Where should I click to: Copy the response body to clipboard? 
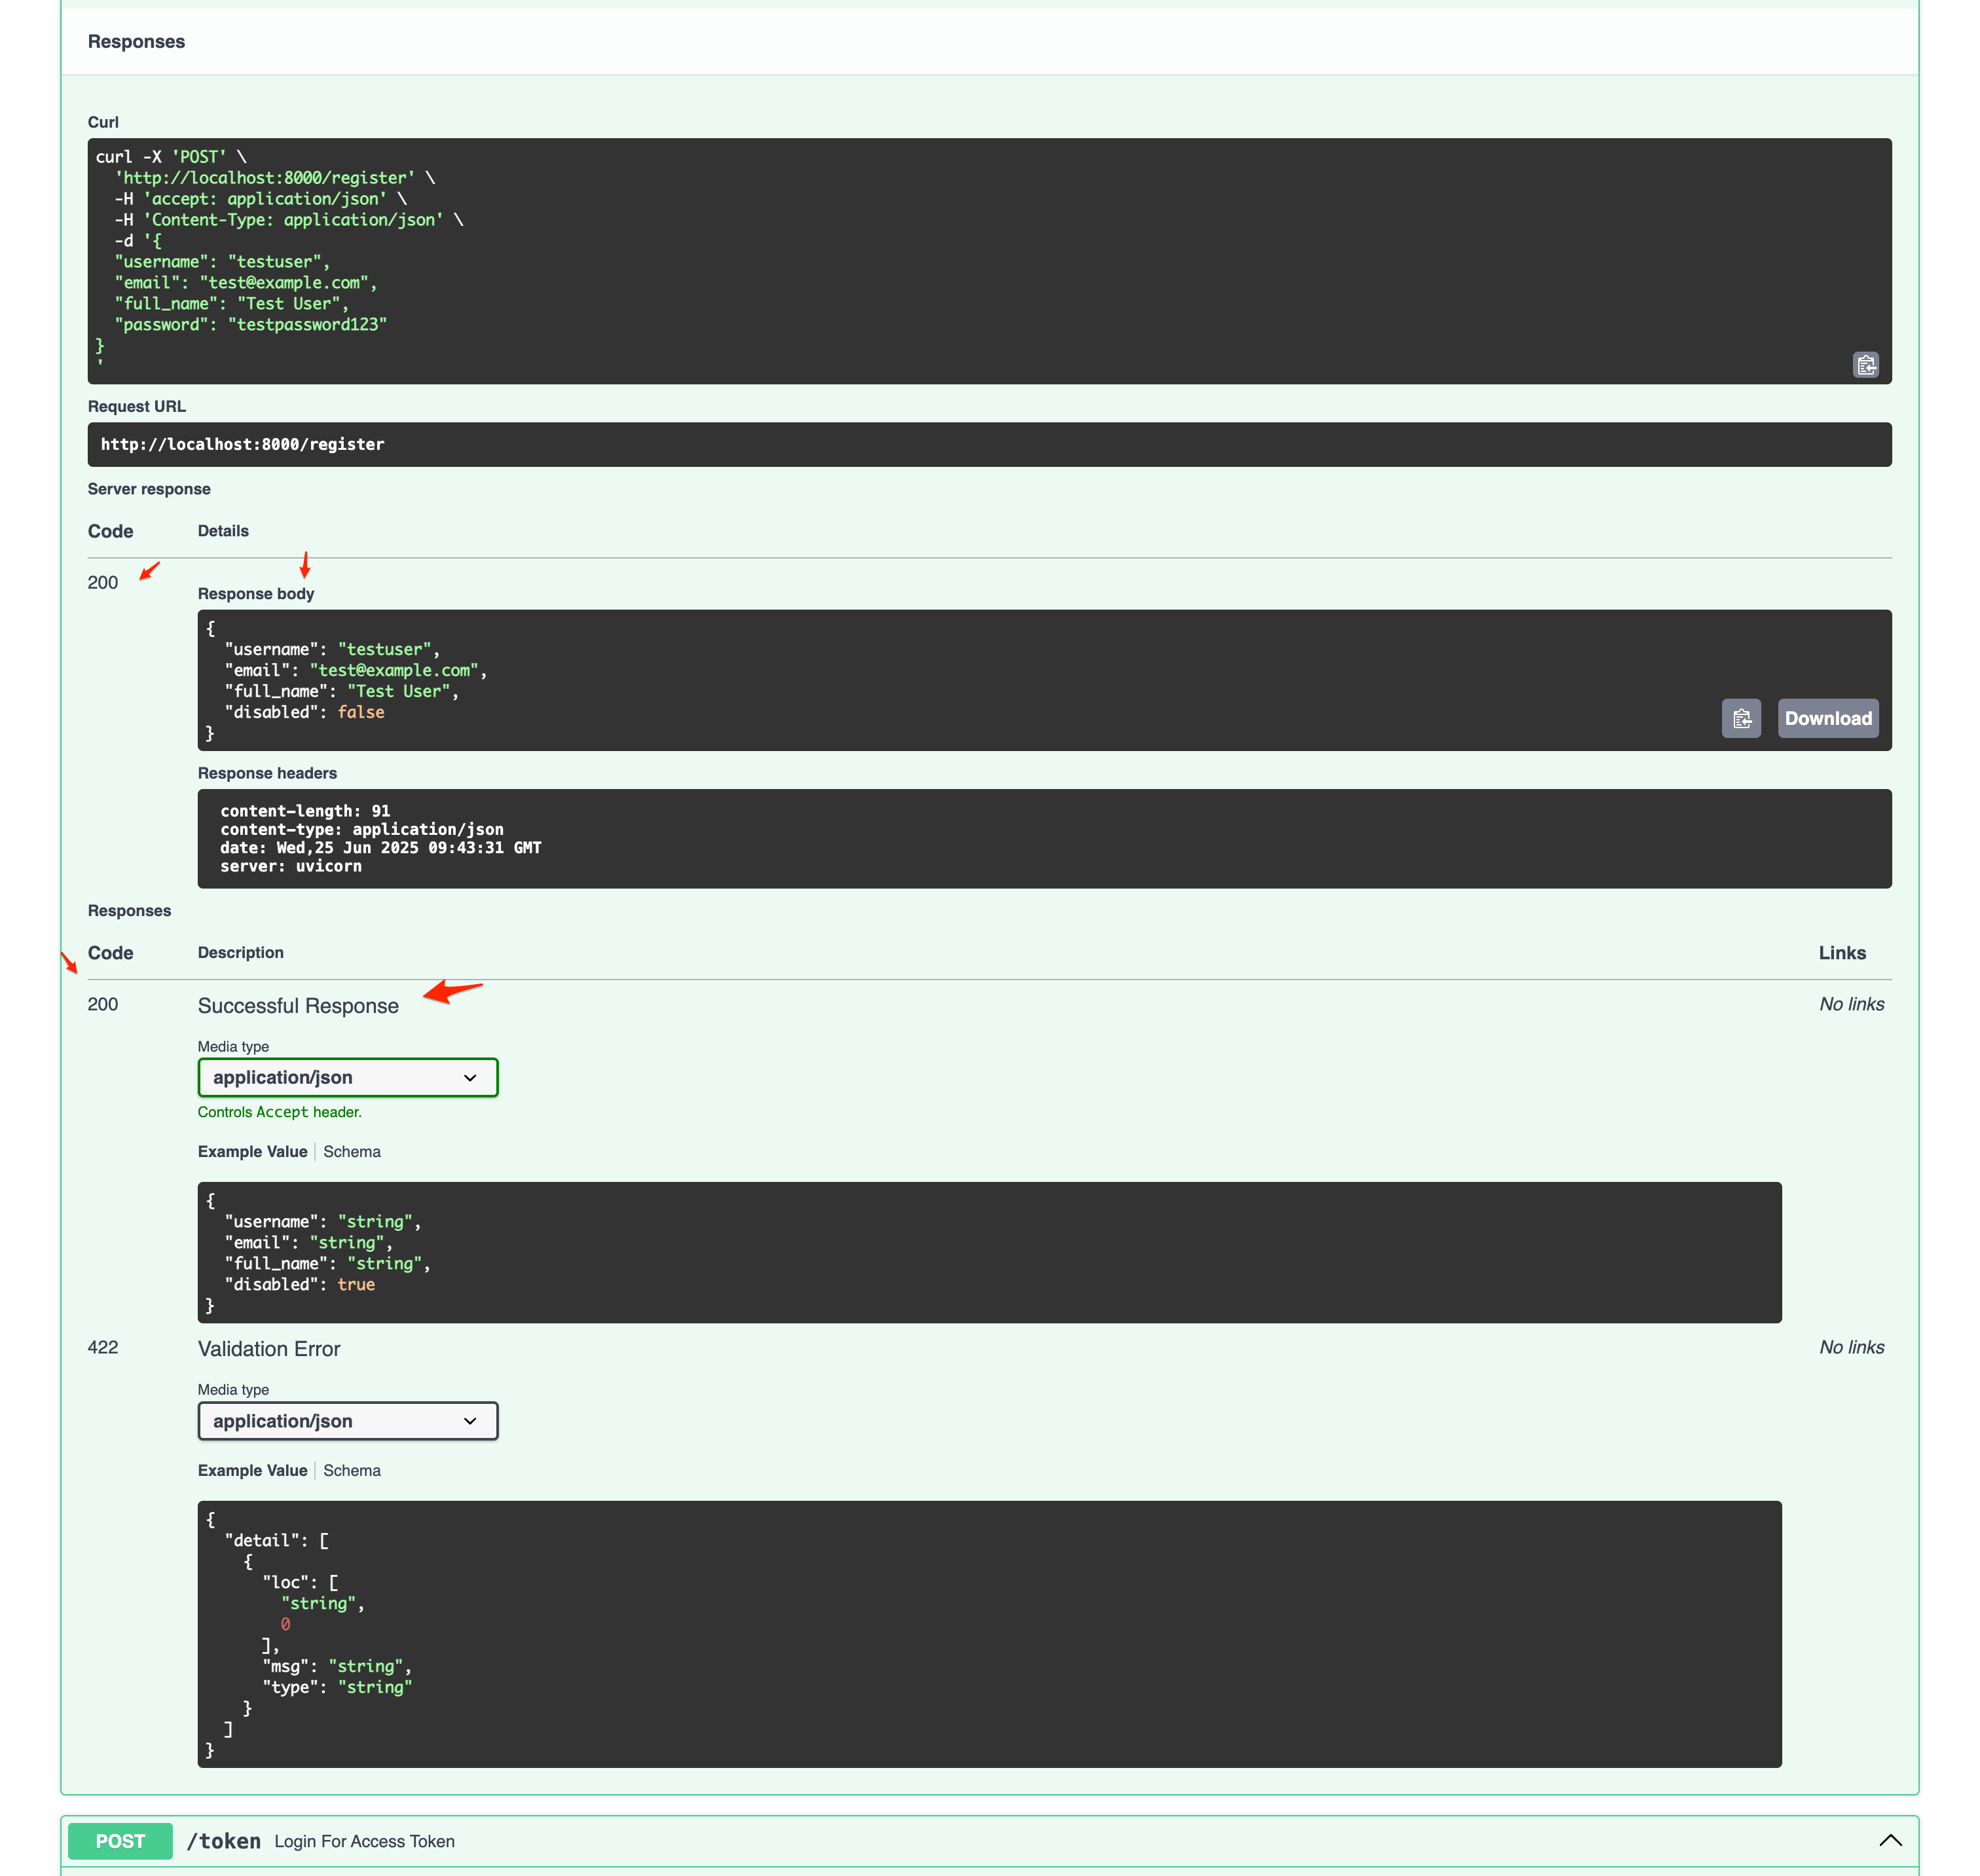[1741, 718]
